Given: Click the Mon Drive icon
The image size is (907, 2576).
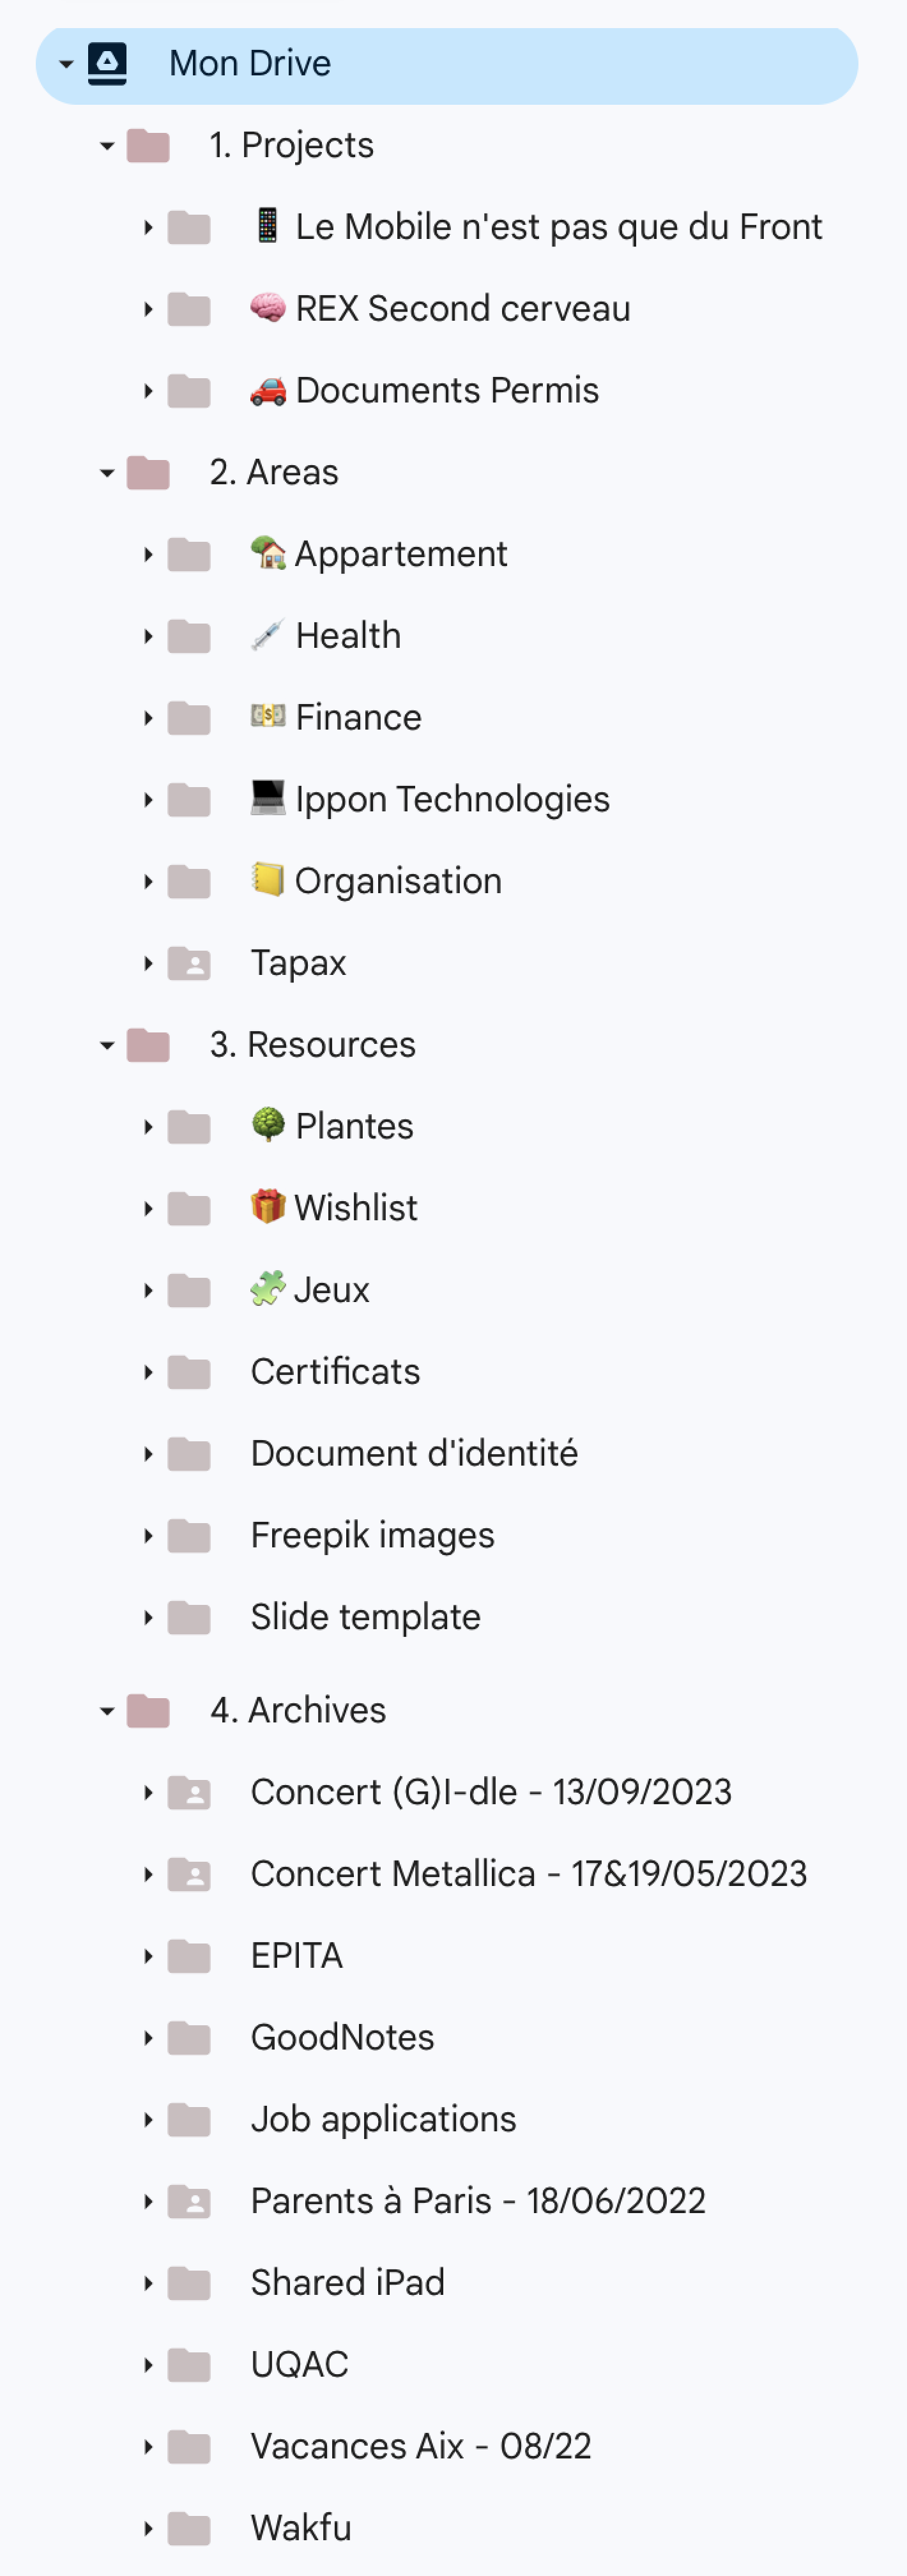Looking at the screenshot, I should [107, 62].
